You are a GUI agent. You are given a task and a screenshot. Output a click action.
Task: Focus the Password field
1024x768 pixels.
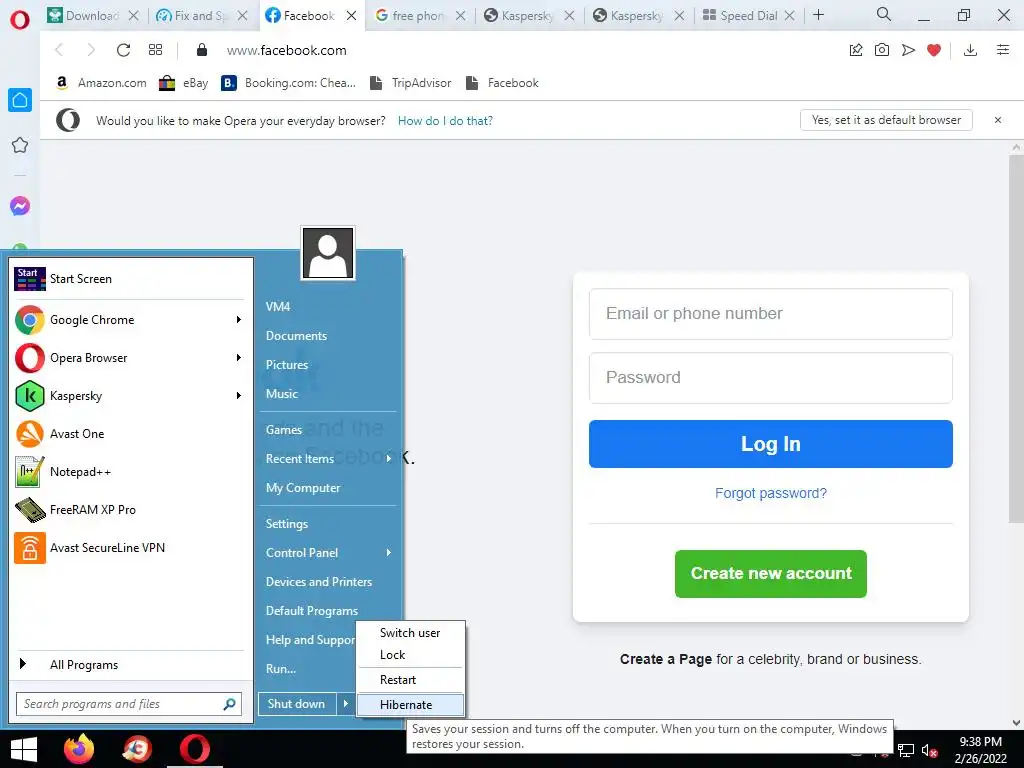tap(771, 378)
